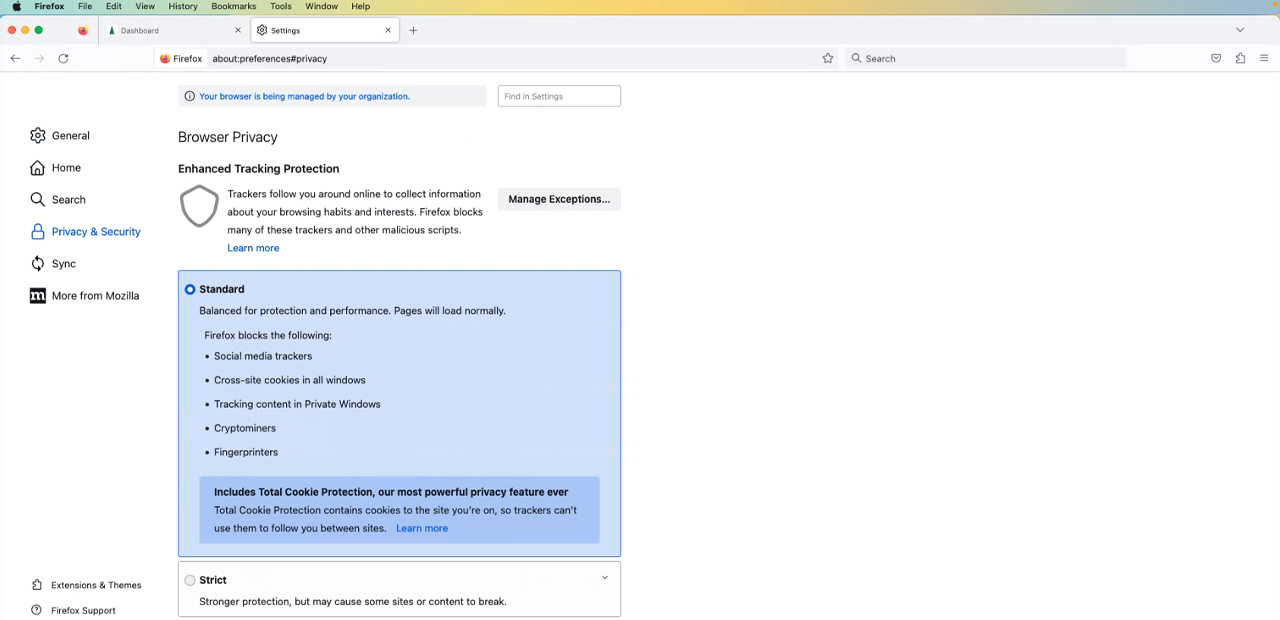Open the Pocket save icon

coord(1216,58)
